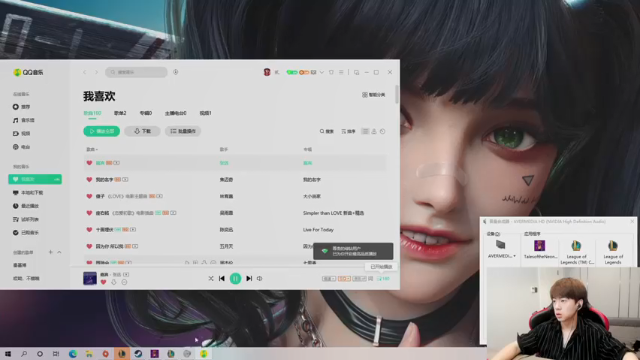Viewport: 640px width, 360px height.
Task: Click 智能分类 smart classification button
Action: 373,95
